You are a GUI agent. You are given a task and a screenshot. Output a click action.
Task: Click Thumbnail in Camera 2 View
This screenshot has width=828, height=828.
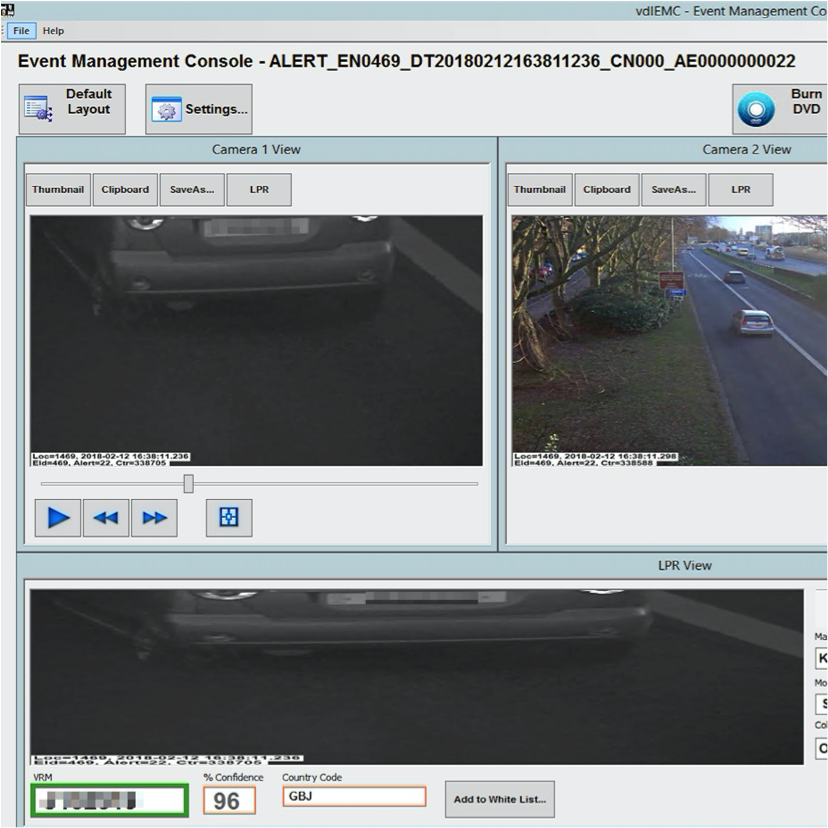coord(538,189)
